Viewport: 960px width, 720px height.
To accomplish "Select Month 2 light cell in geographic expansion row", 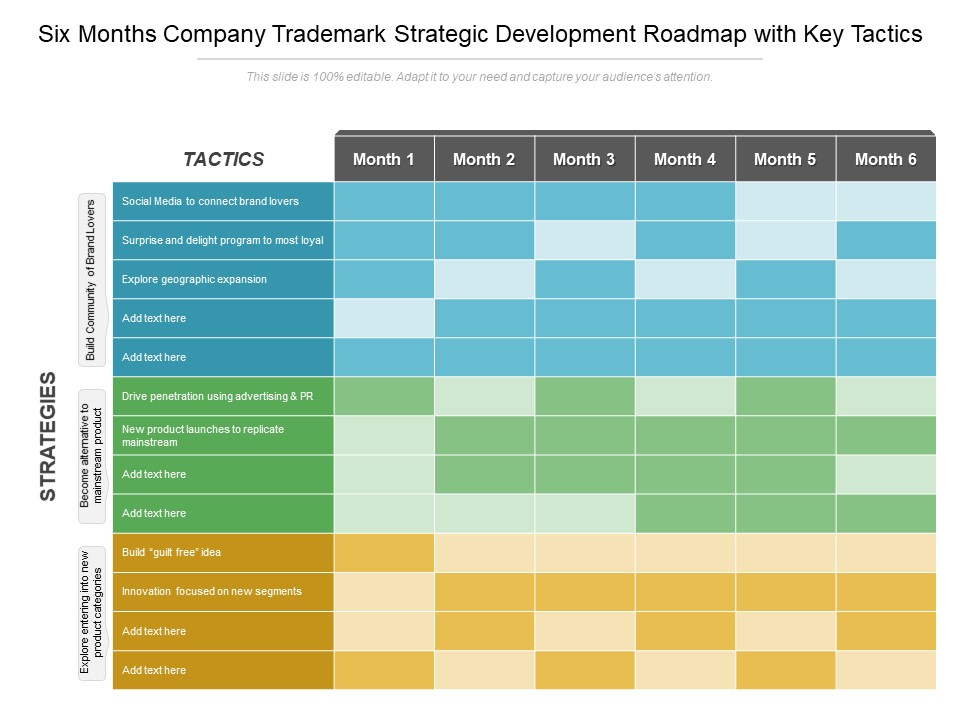I will coord(484,279).
